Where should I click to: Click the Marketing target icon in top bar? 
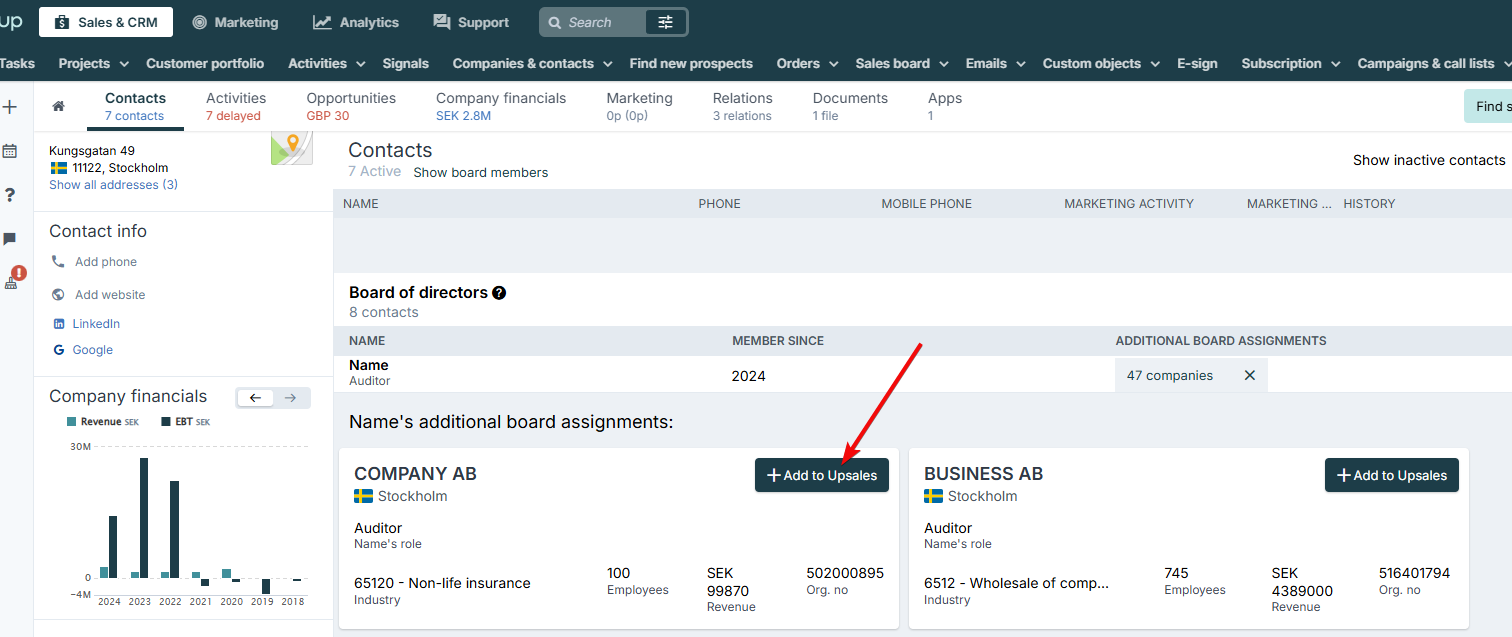(199, 22)
